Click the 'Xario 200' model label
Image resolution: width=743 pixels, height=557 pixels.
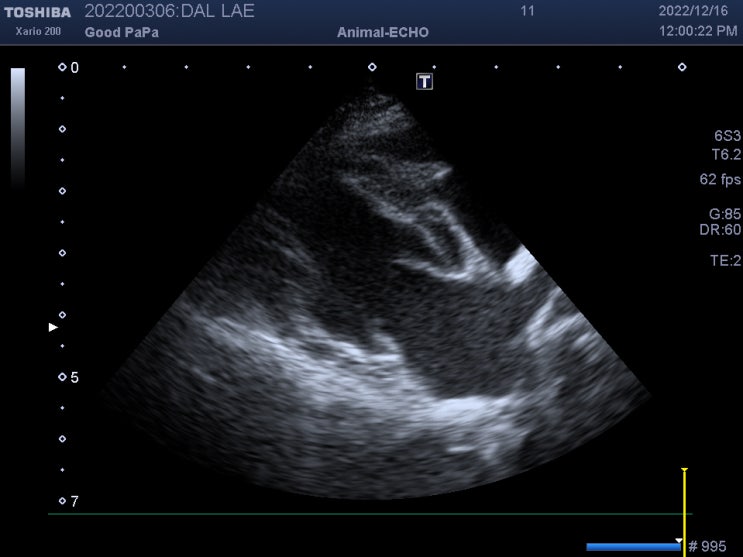point(38,31)
